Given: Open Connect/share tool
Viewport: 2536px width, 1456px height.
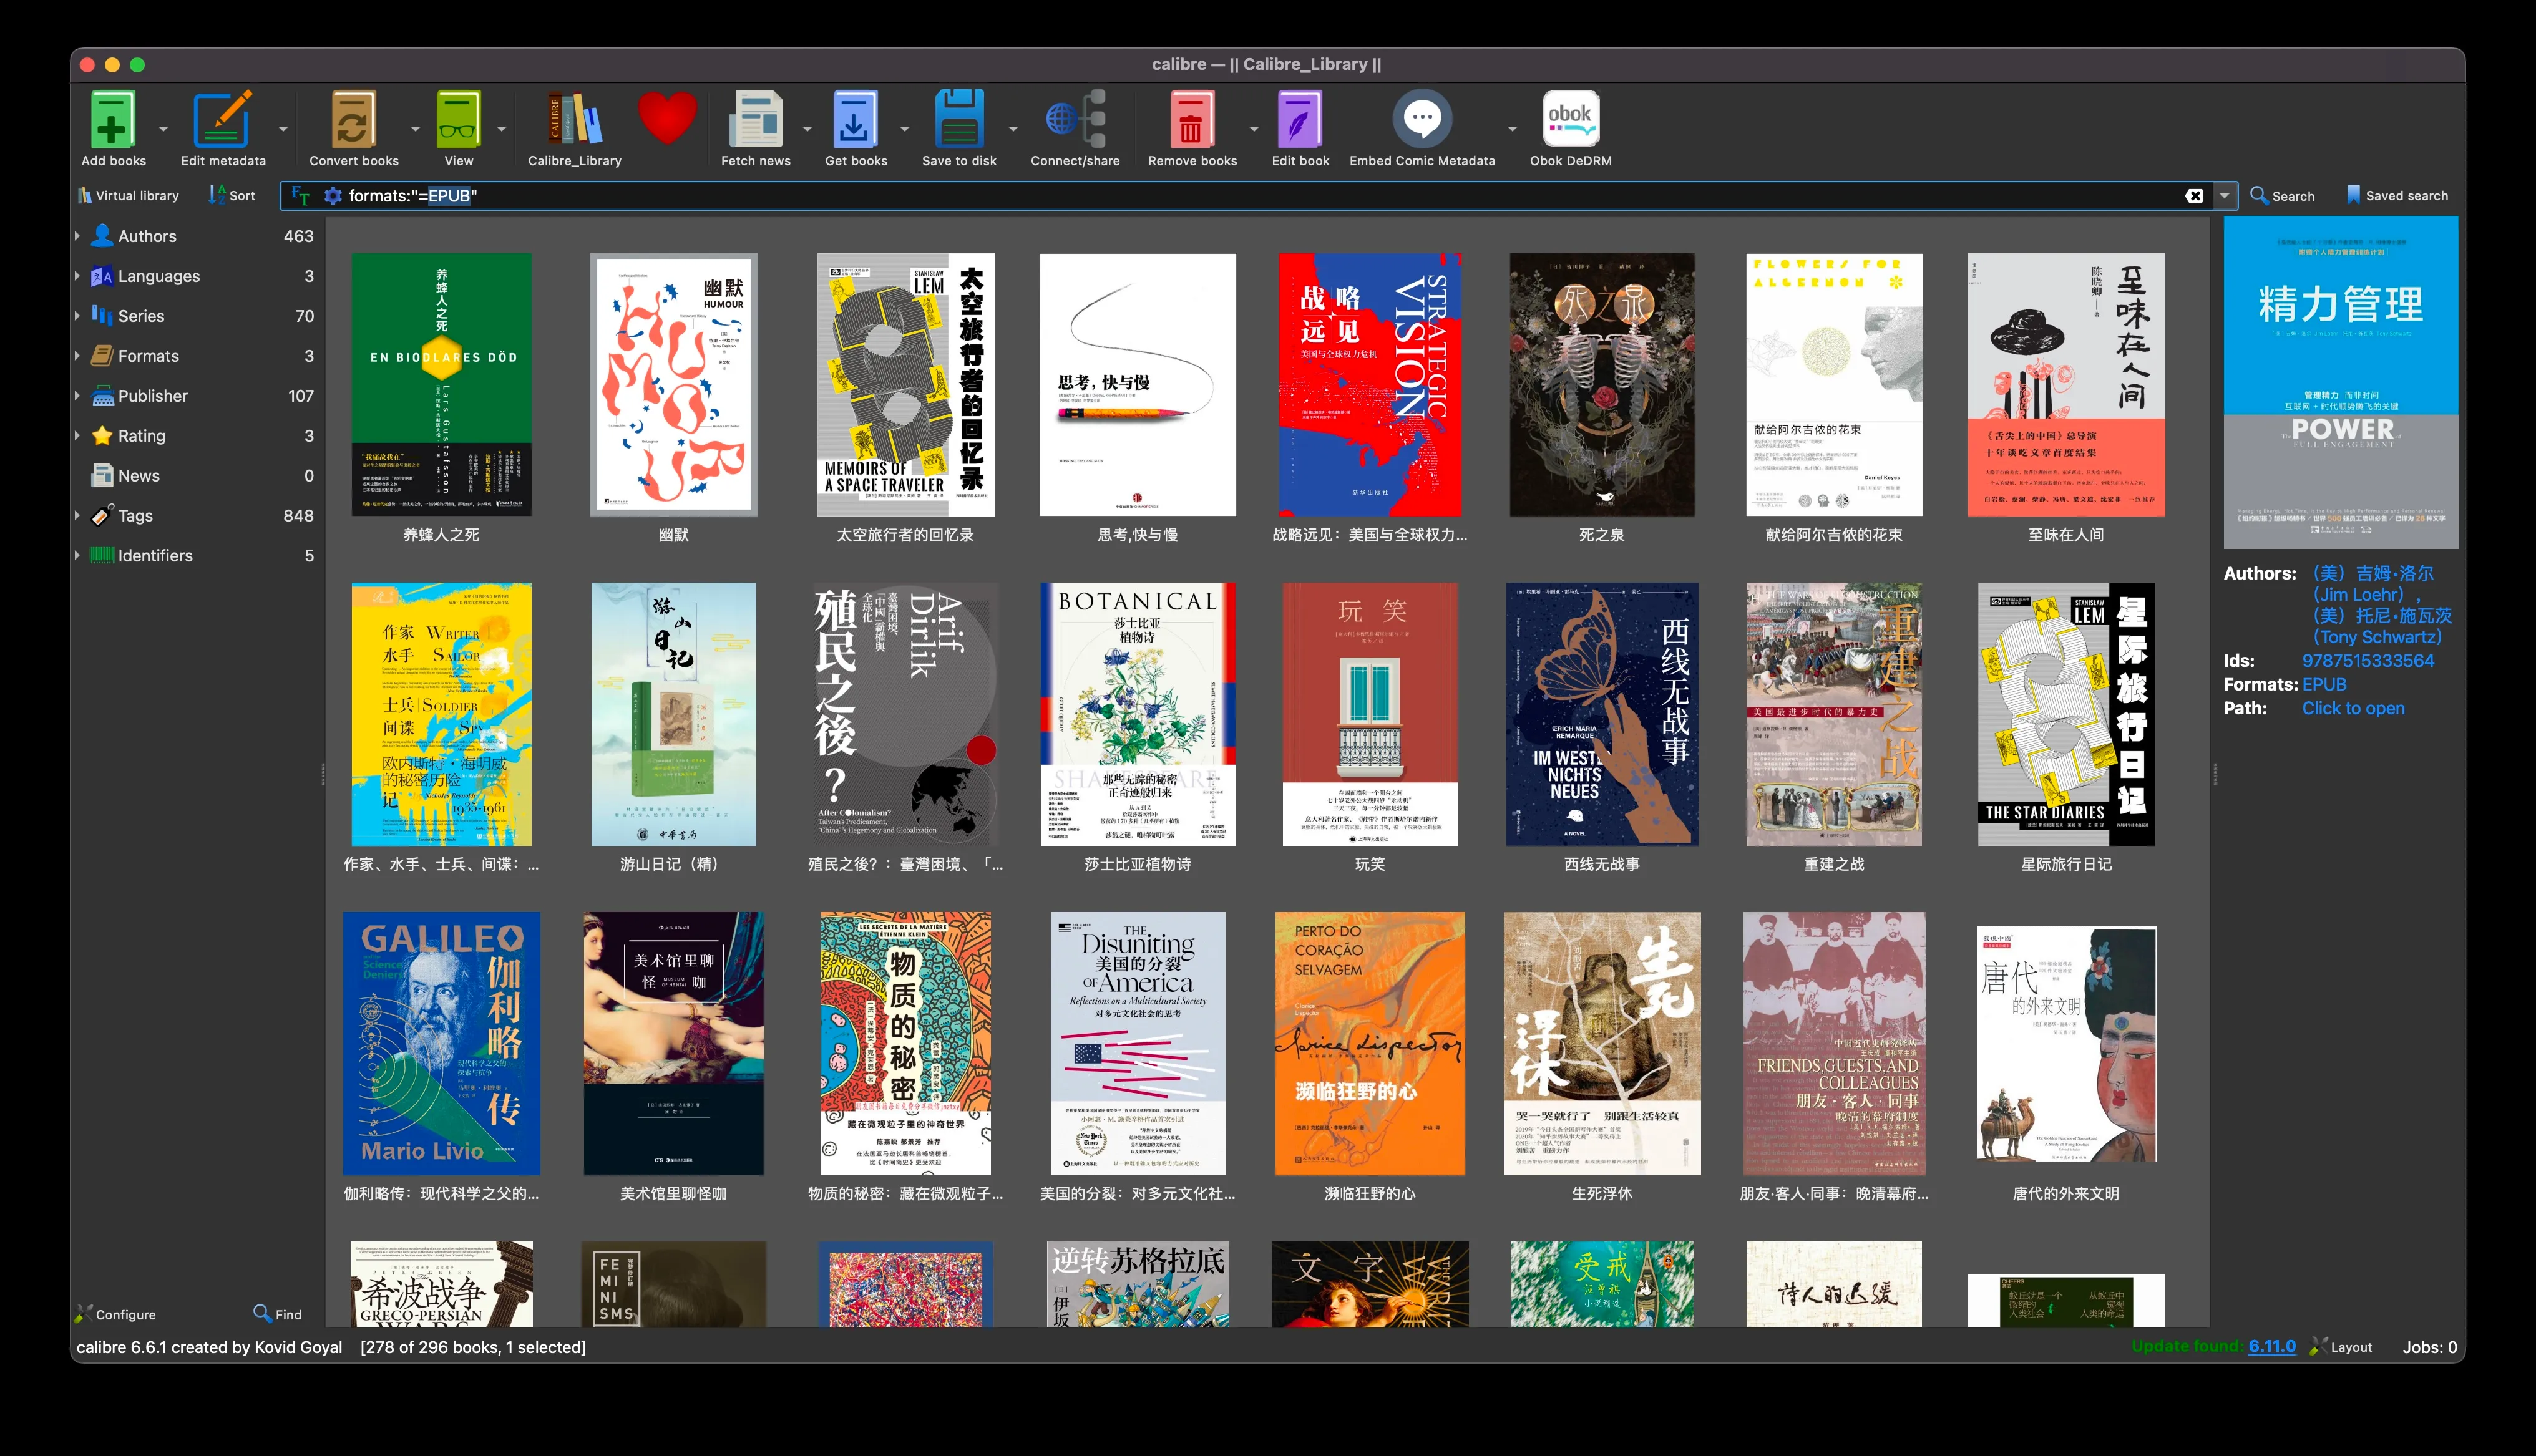Looking at the screenshot, I should click(1075, 120).
